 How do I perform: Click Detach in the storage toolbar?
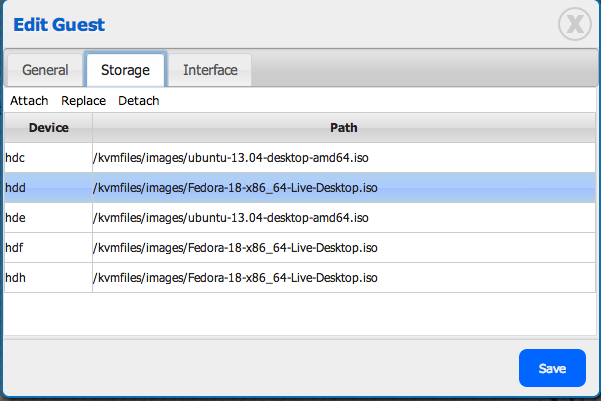(x=138, y=101)
